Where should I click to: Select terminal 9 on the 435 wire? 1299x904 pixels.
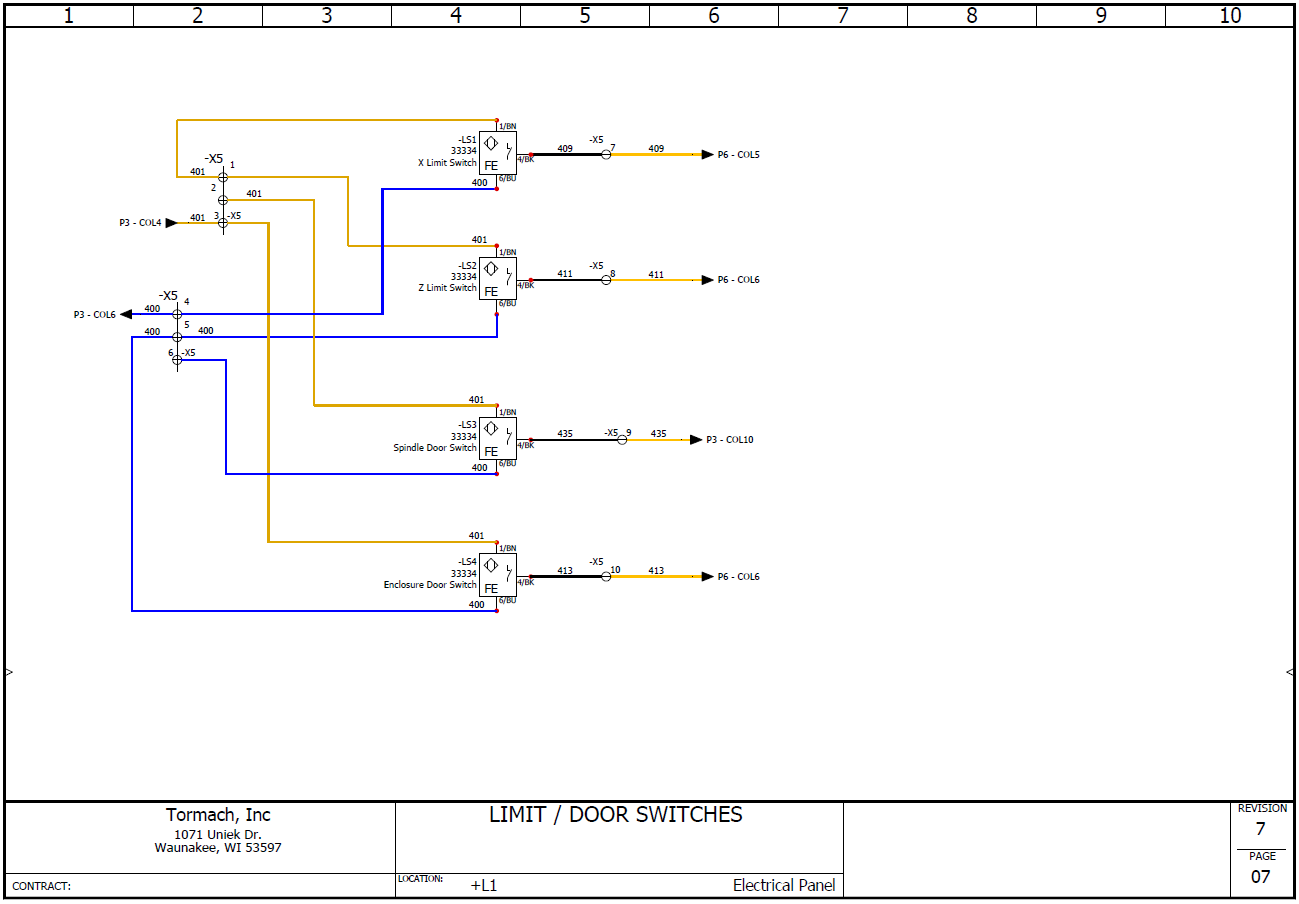(x=622, y=440)
